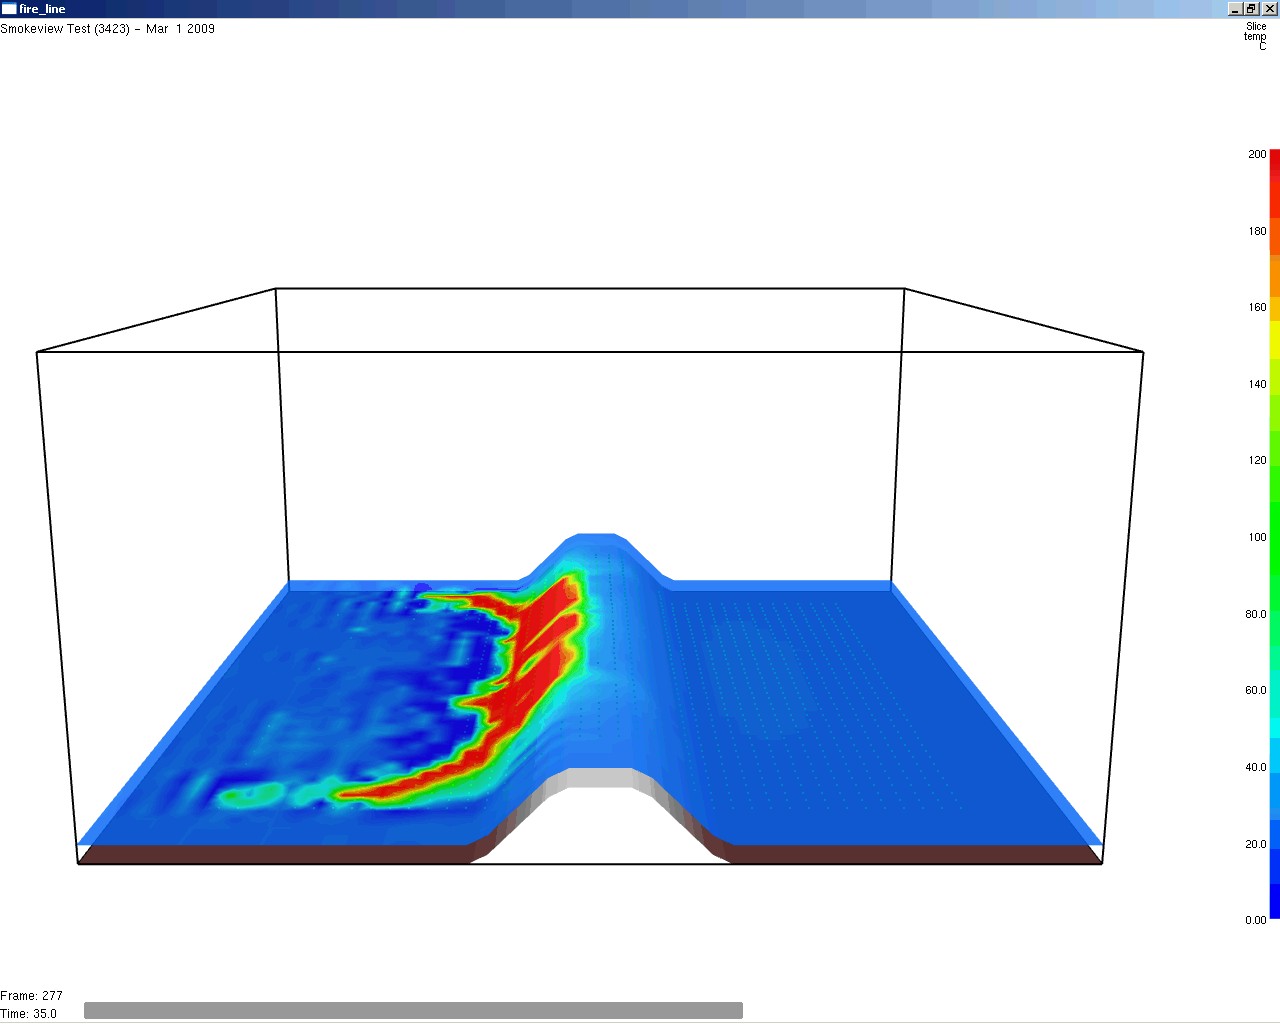Close the fire_line Smokeview window
The height and width of the screenshot is (1024, 1280).
click(x=1269, y=9)
